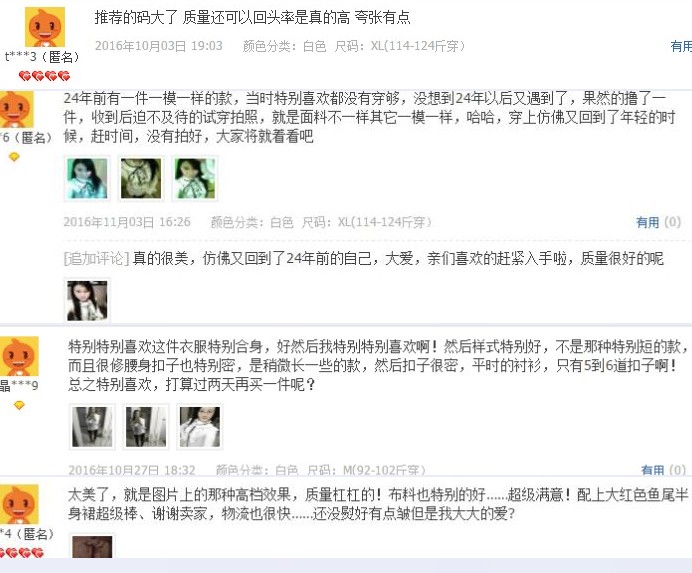Click the yellow diamond badge under 6（匿名）
Screen dimensions: 692x573
tap(14, 157)
